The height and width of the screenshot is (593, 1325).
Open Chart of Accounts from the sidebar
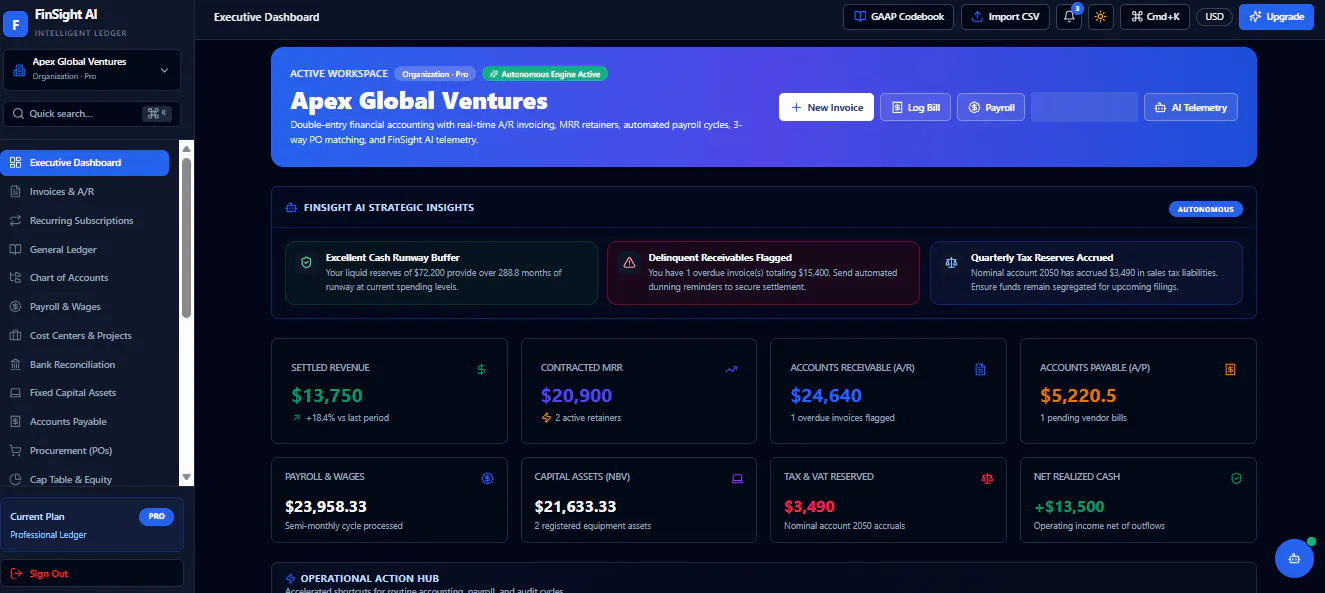(x=85, y=278)
